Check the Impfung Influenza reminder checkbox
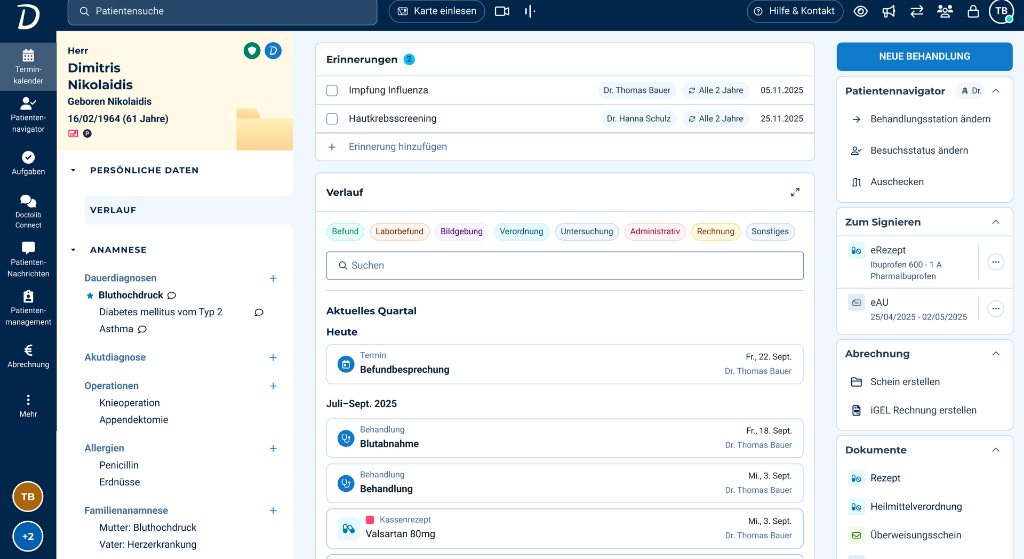This screenshot has width=1024, height=559. coord(332,90)
